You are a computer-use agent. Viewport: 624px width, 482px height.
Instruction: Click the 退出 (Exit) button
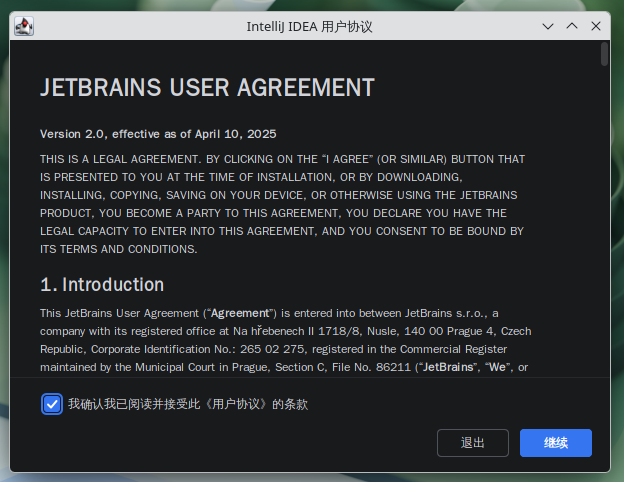click(473, 443)
